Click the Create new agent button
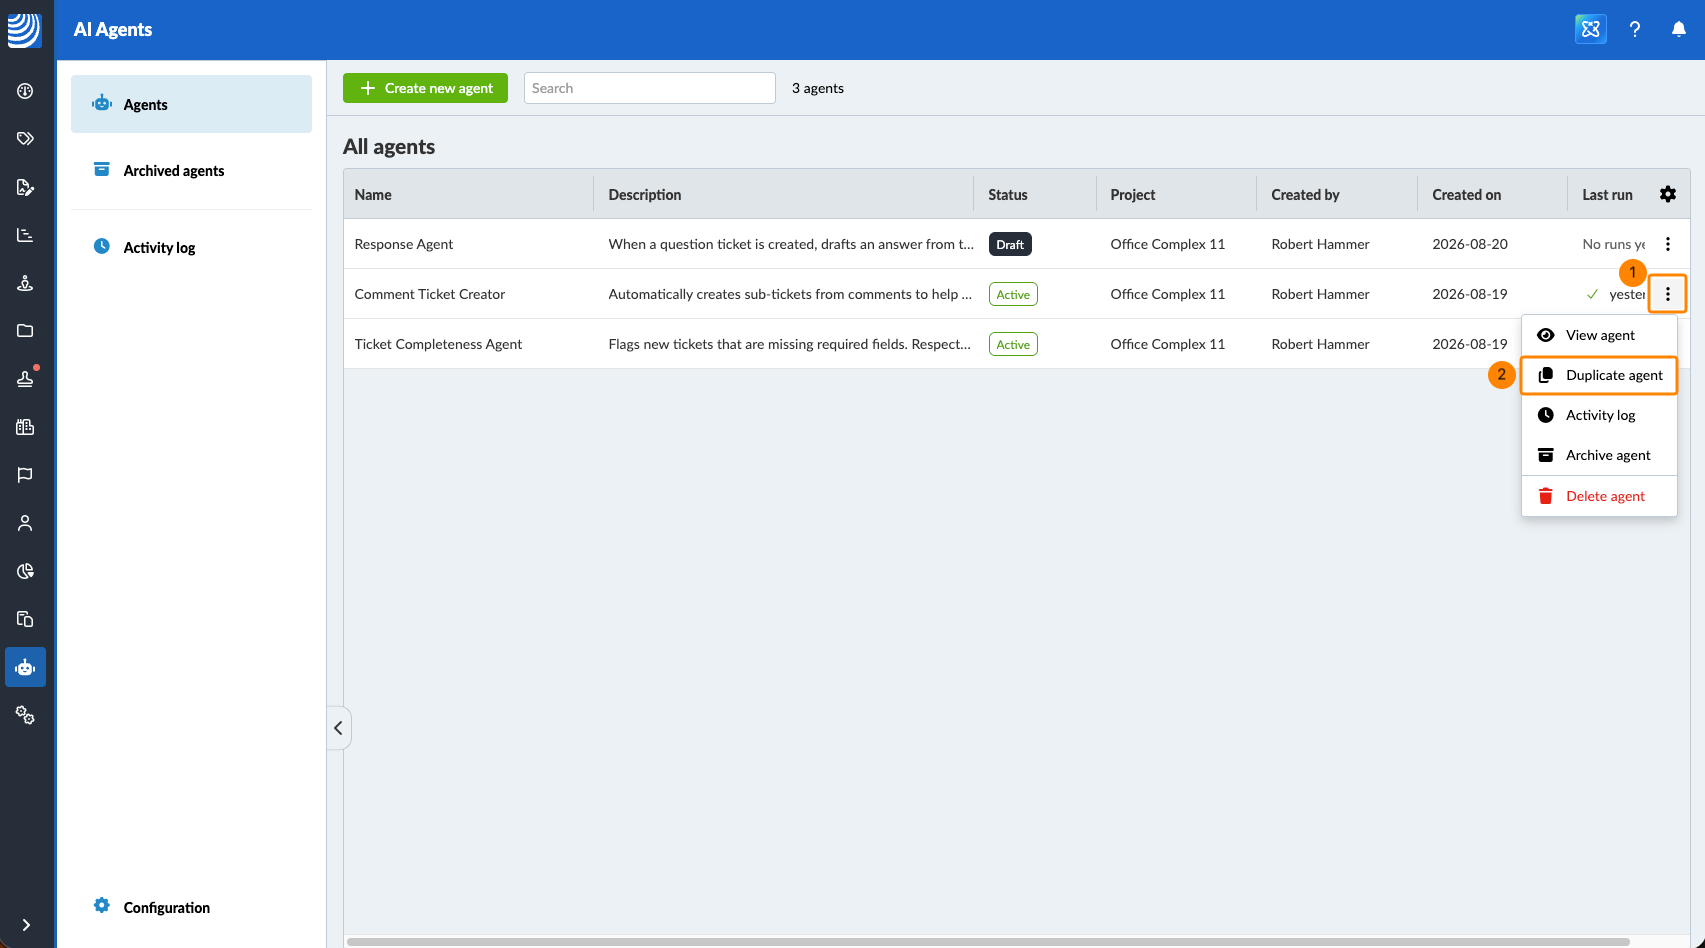Viewport: 1705px width, 948px height. pyautogui.click(x=425, y=88)
